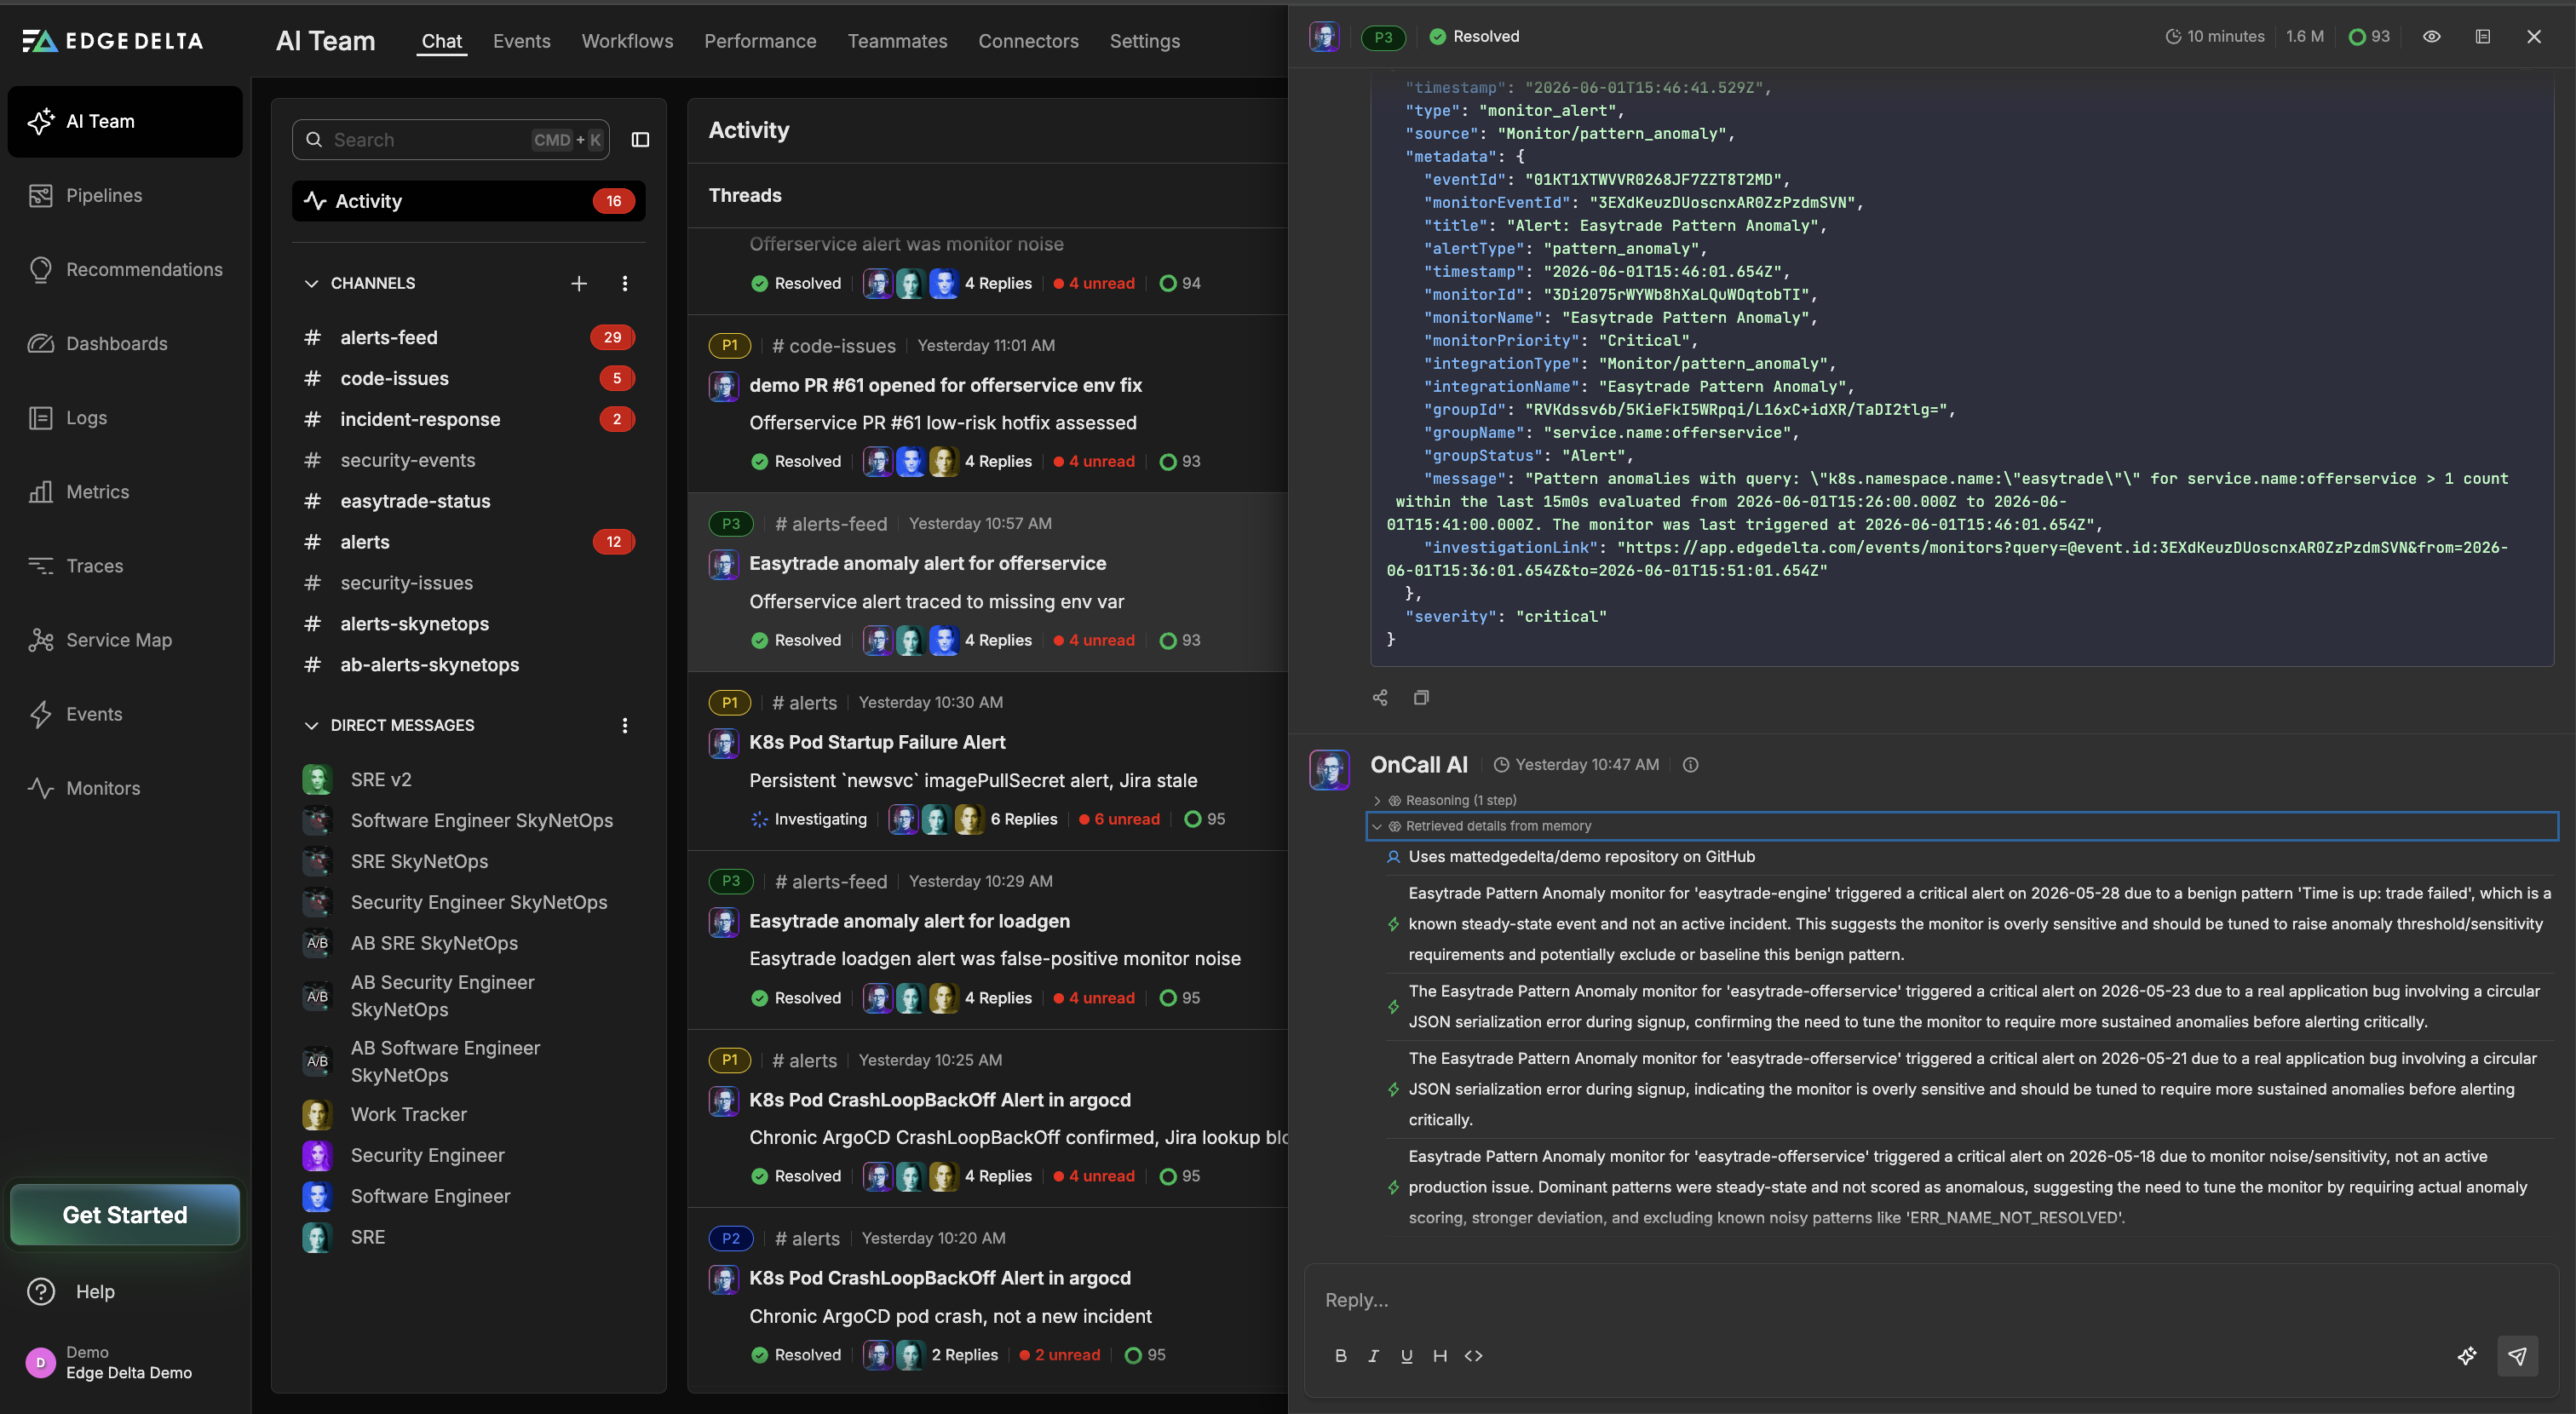Switch to the Events tab
The height and width of the screenshot is (1414, 2576).
[522, 41]
